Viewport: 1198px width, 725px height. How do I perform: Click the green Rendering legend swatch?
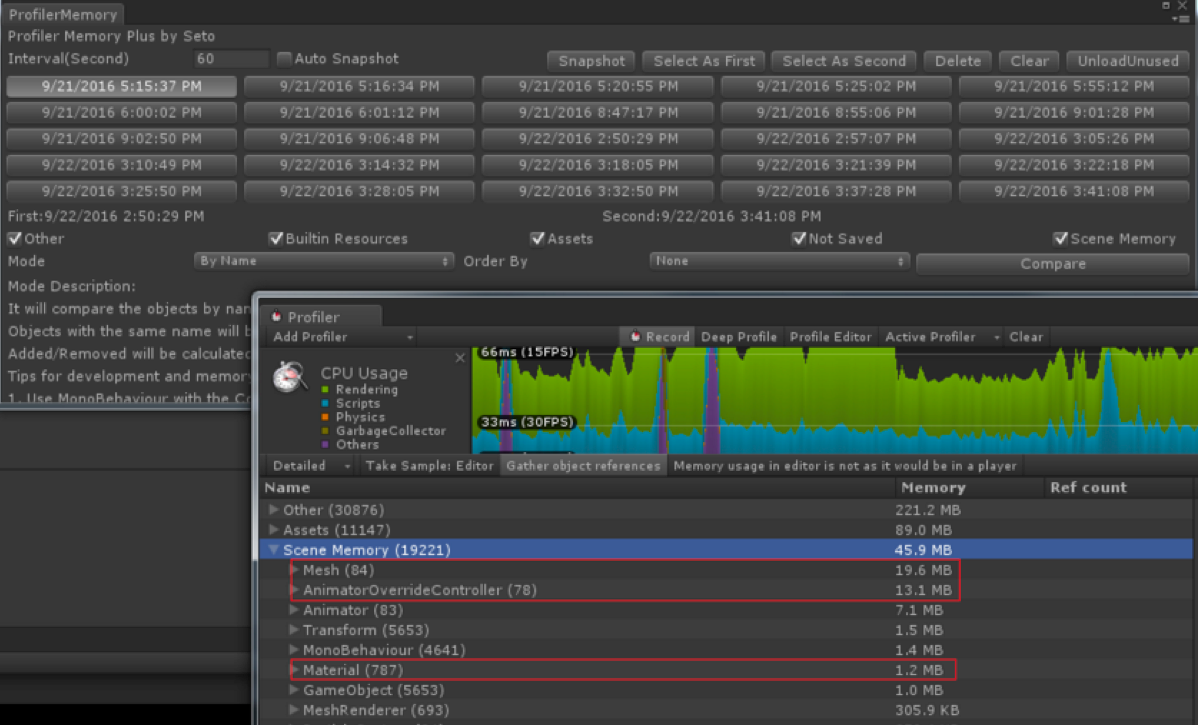click(324, 390)
